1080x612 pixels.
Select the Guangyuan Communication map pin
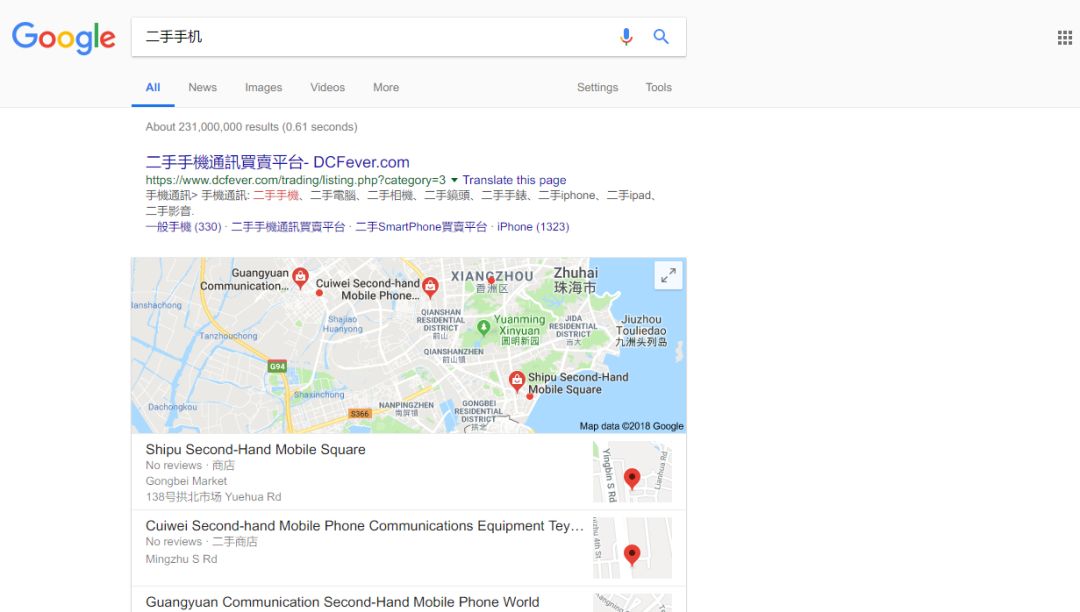(x=300, y=277)
